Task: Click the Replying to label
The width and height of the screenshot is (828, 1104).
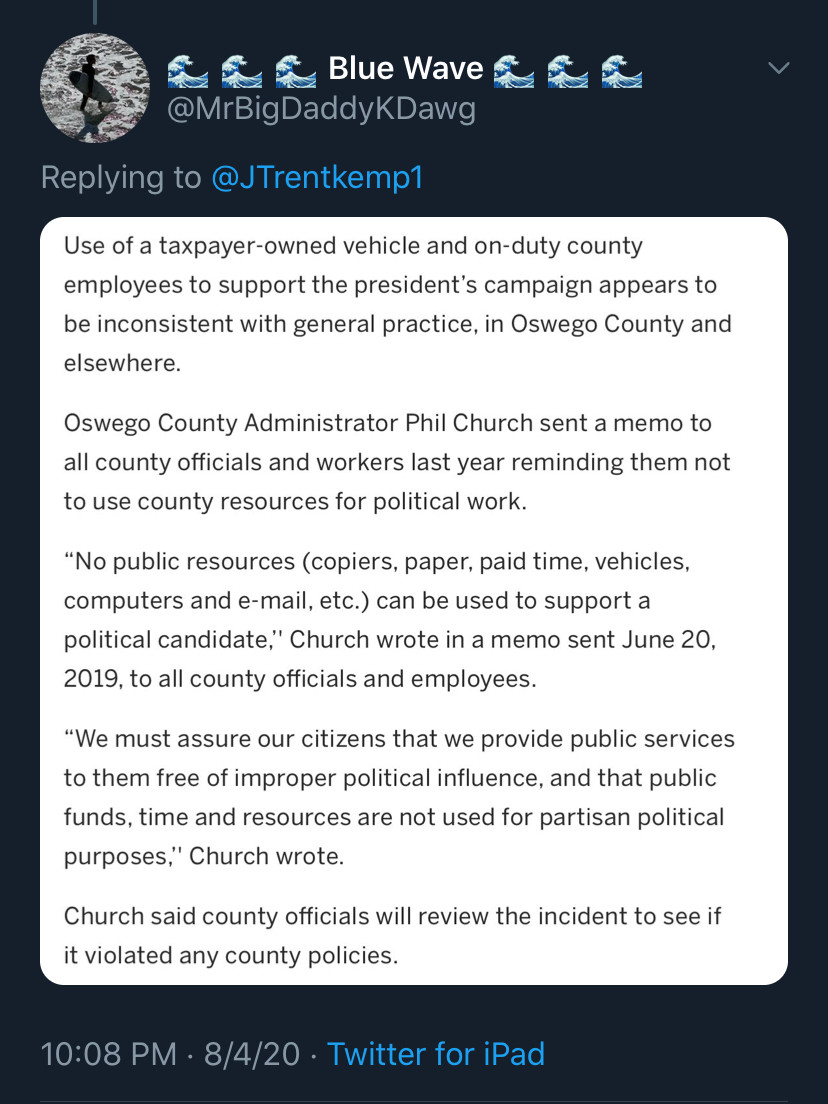Action: tap(121, 177)
